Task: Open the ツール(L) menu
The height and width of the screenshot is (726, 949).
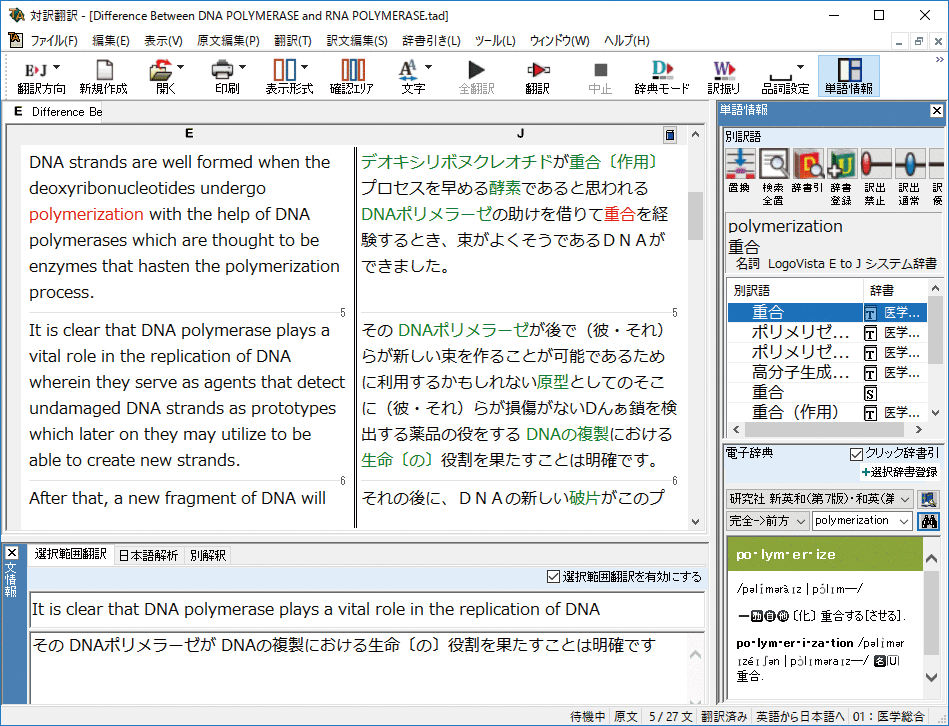Action: click(x=495, y=41)
